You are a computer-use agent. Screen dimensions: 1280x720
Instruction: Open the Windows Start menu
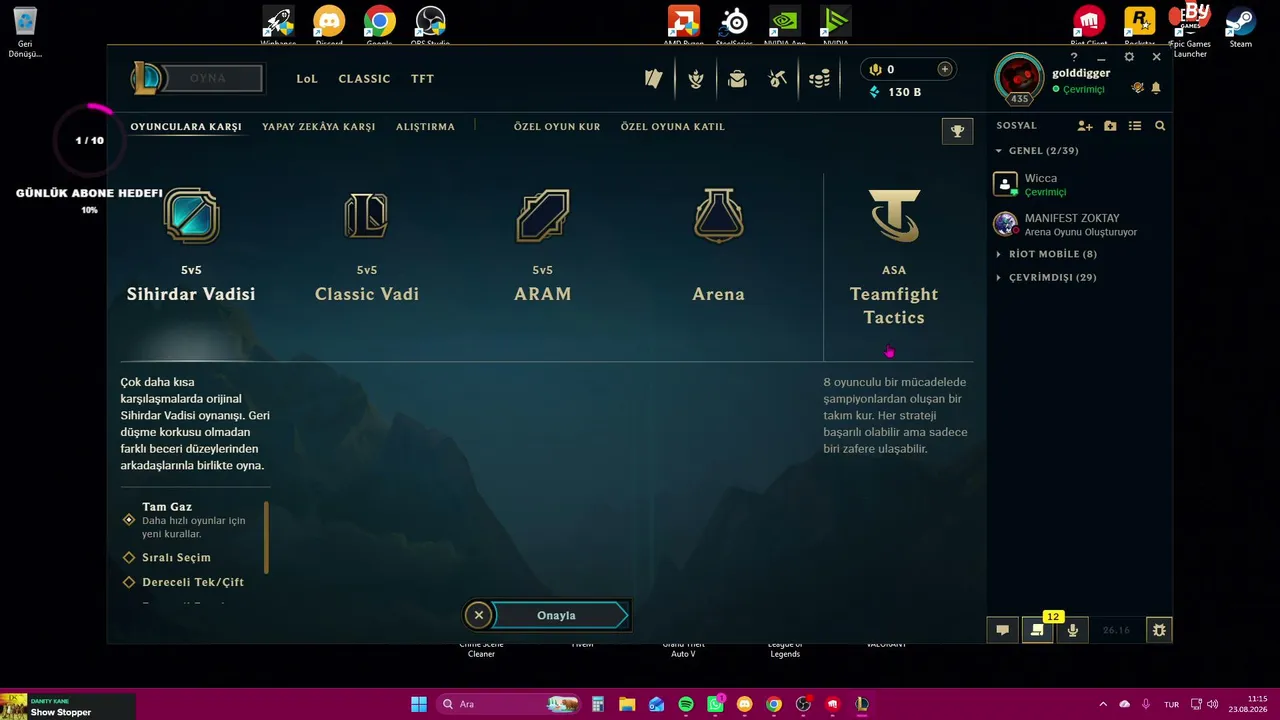coord(419,704)
